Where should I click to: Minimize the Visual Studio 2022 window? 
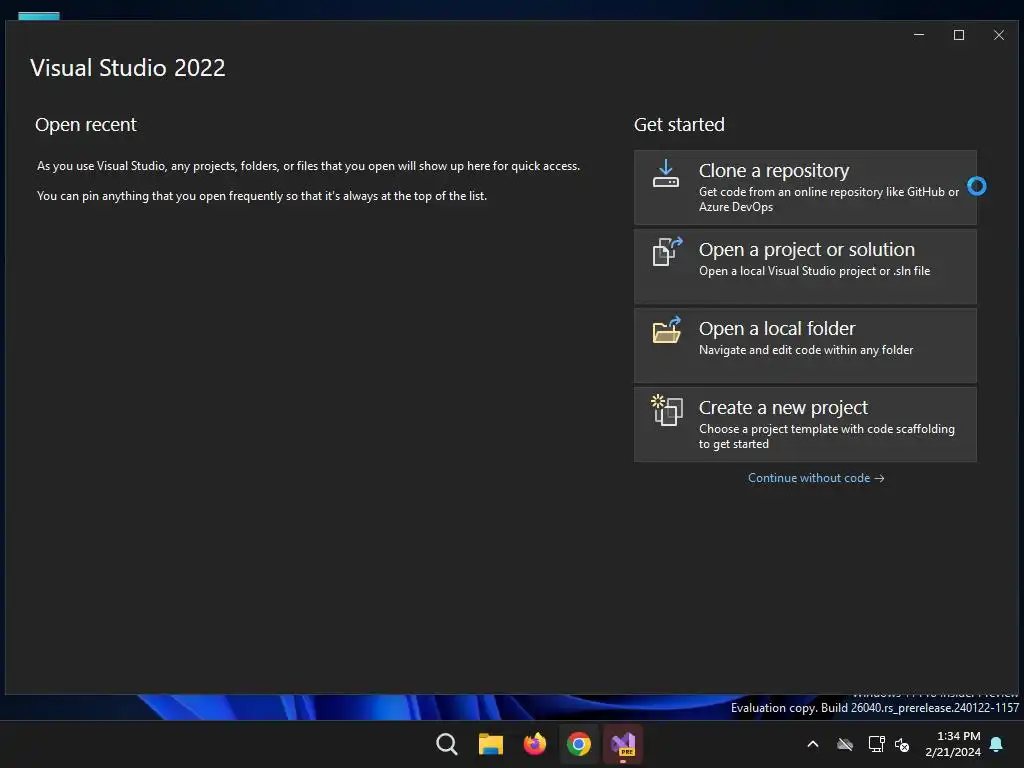pos(919,35)
